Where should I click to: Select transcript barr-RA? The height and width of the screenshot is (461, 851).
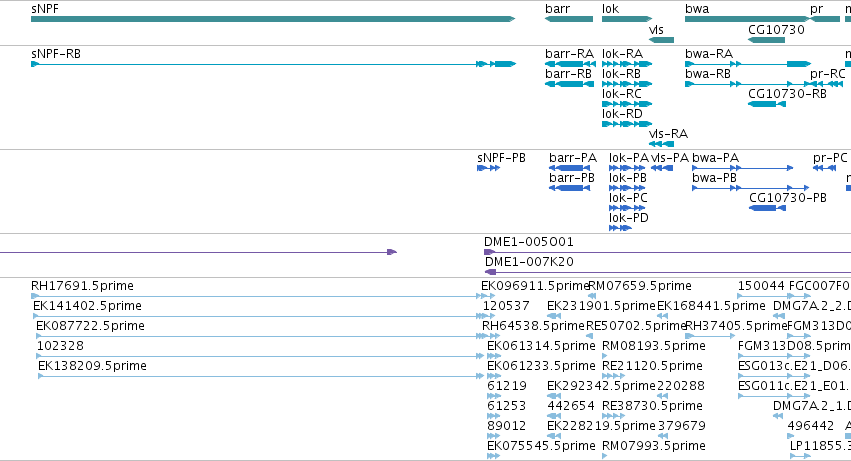[569, 54]
